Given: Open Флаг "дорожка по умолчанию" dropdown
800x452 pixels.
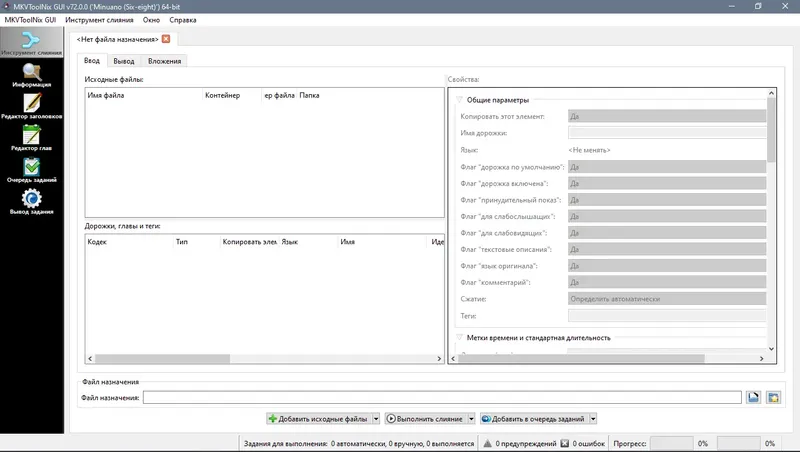Looking at the screenshot, I should [x=667, y=167].
